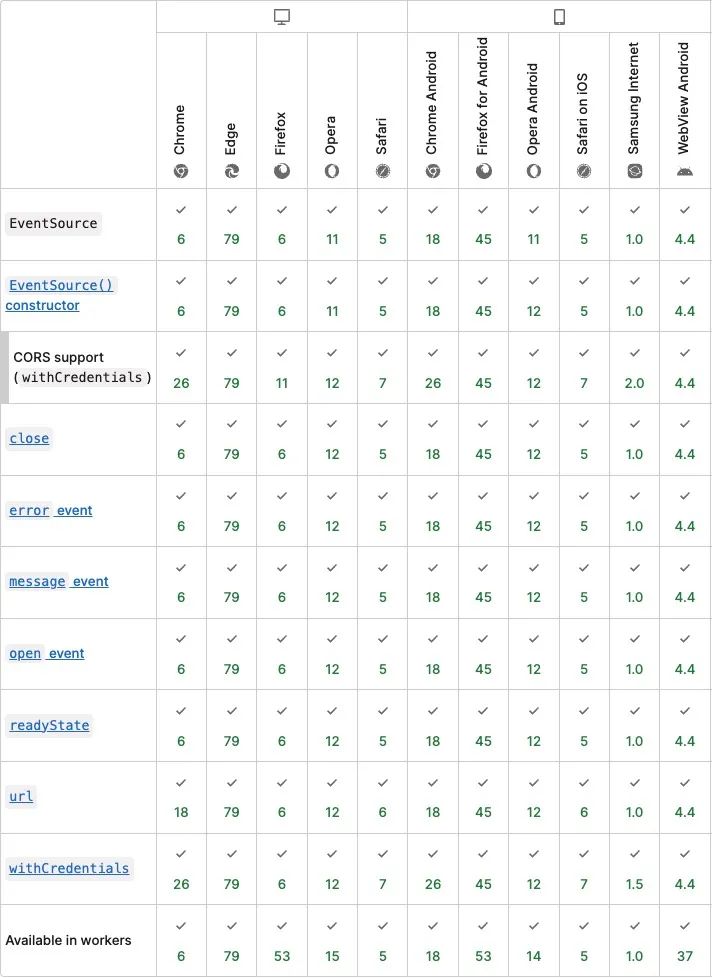Click the Opera Android logo icon
This screenshot has width=712, height=978.
pos(534,171)
